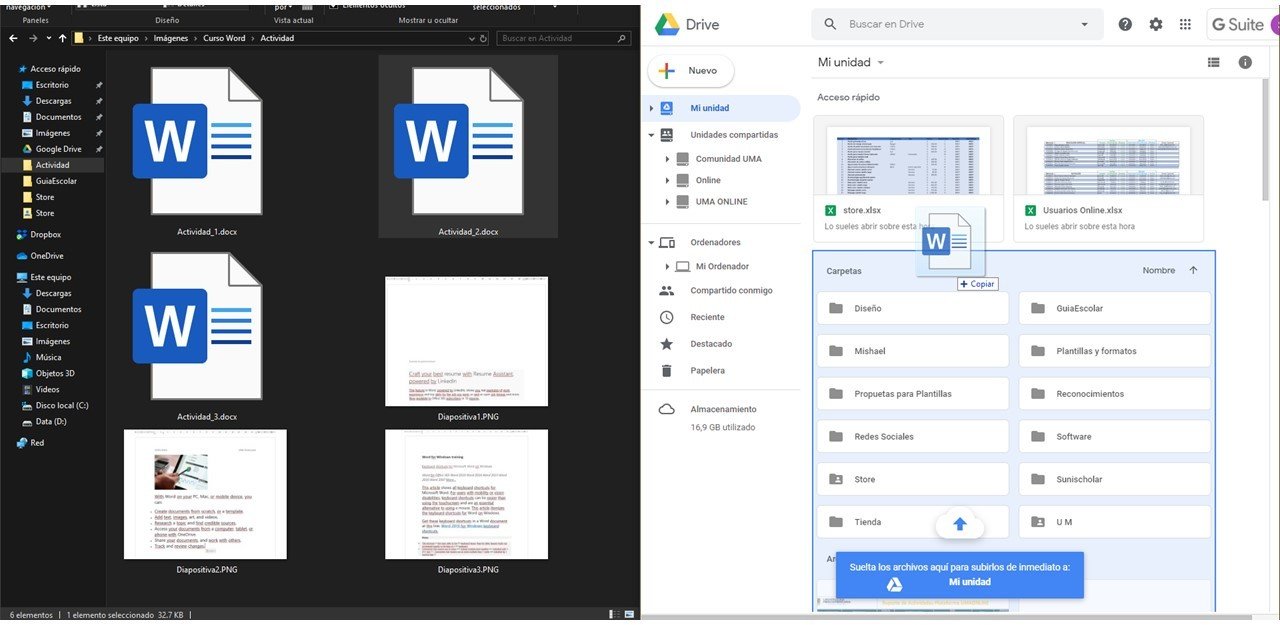Click Explorer up-folder arrow
The width and height of the screenshot is (1280, 625).
point(62,38)
